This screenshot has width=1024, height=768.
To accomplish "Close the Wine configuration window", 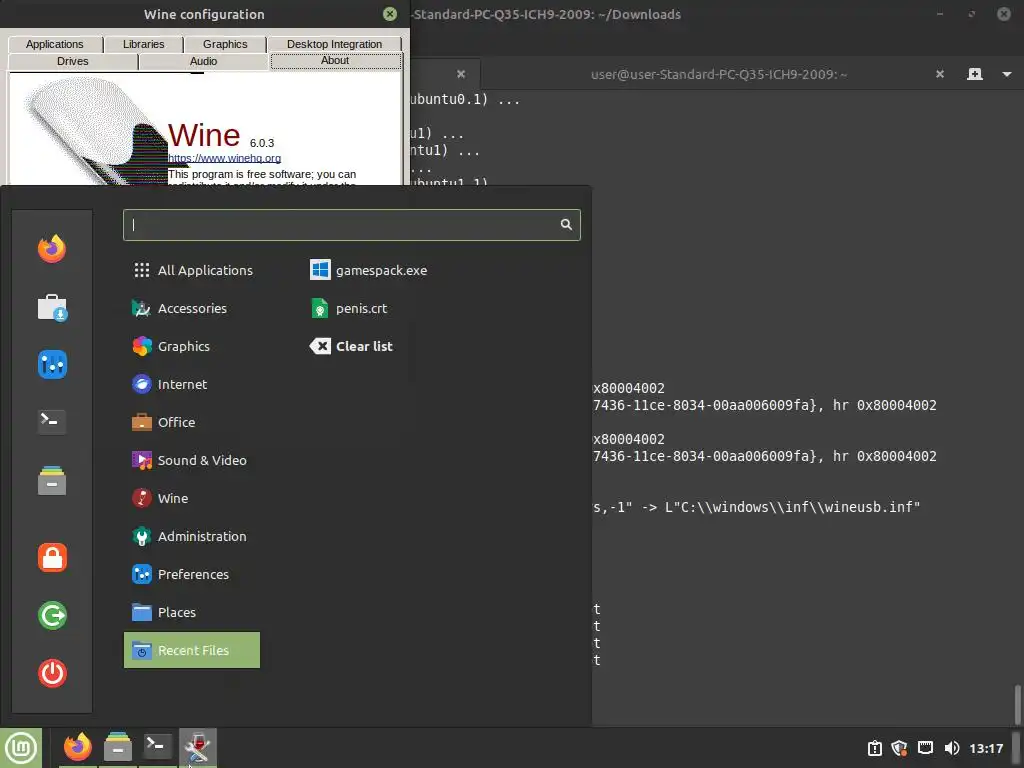I will coord(390,14).
